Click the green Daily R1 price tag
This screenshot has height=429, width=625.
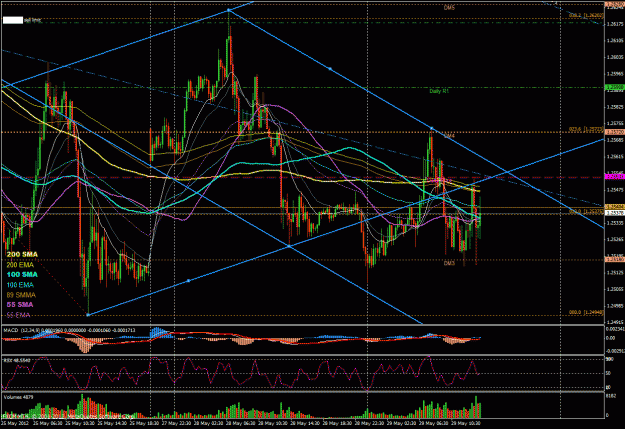pyautogui.click(x=615, y=87)
